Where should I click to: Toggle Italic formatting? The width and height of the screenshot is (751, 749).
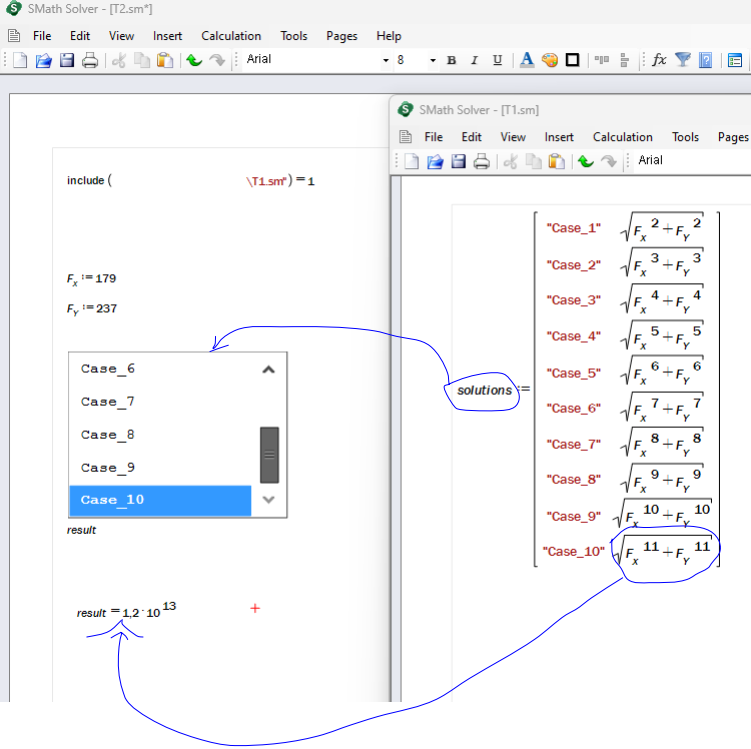[x=474, y=60]
